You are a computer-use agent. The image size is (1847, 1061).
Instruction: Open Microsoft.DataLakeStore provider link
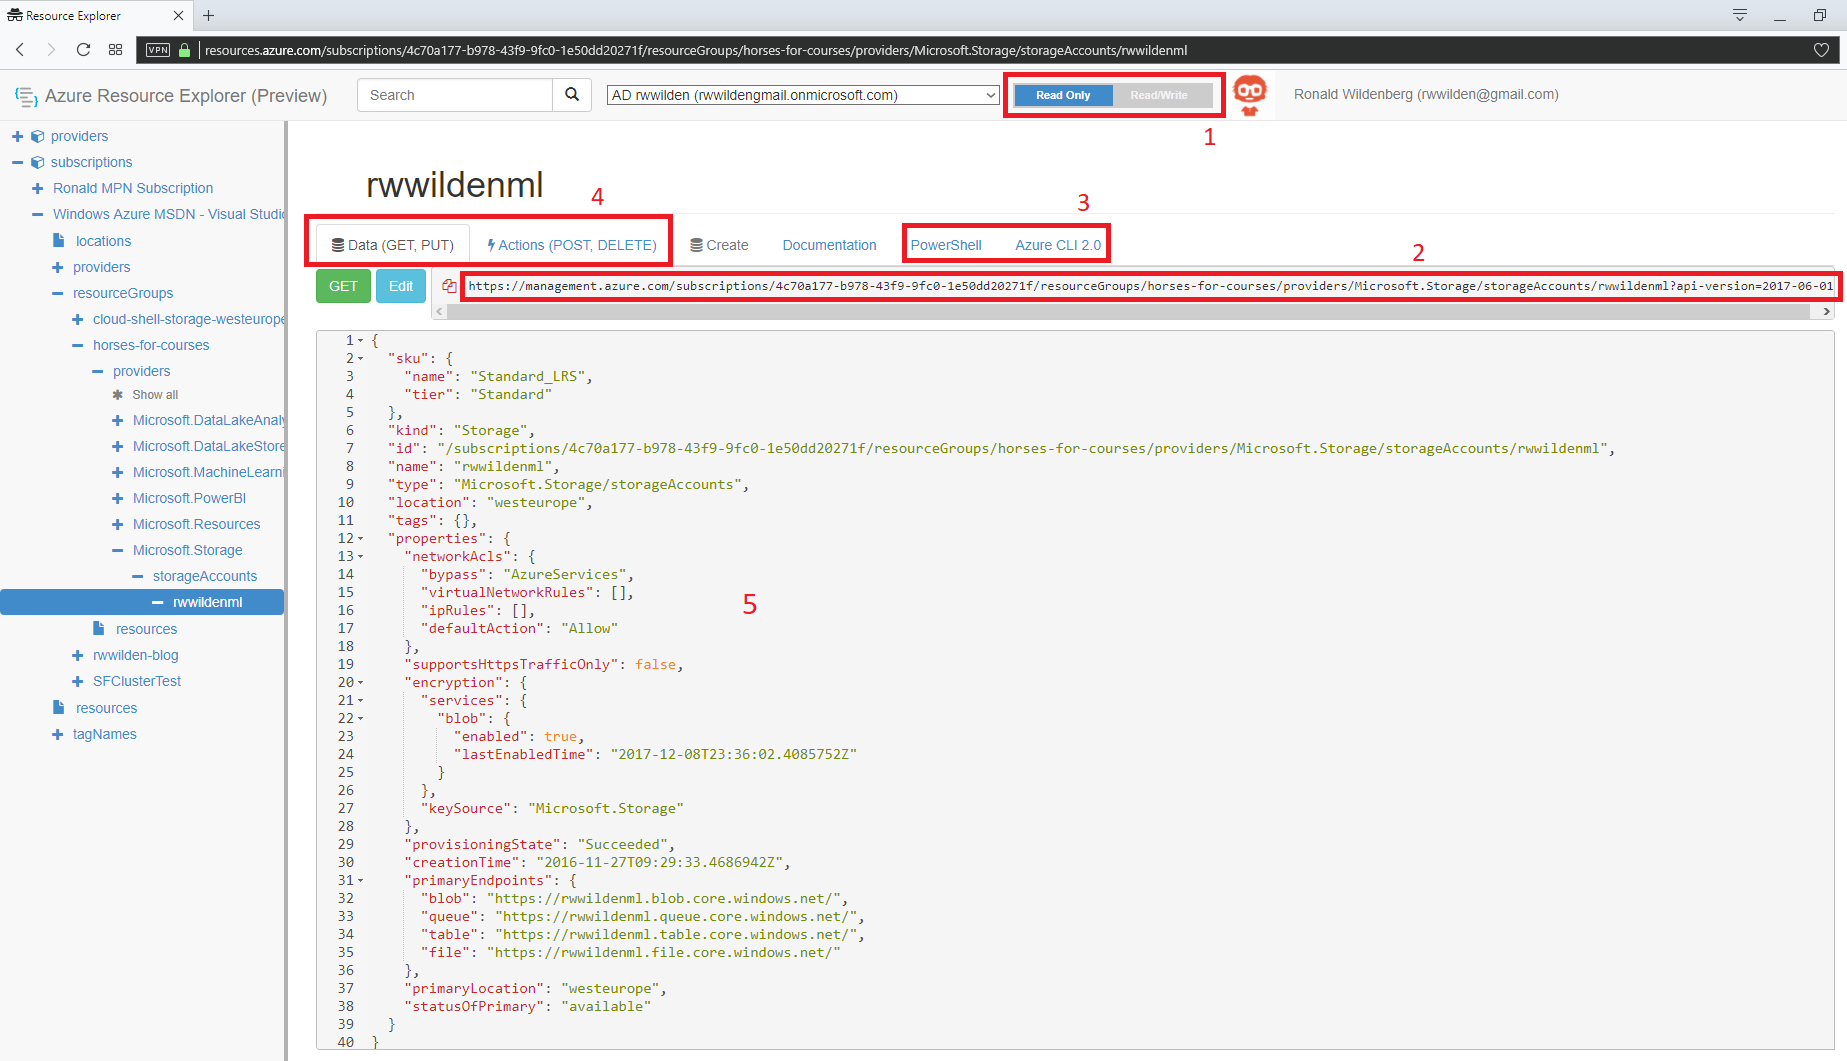tap(209, 446)
